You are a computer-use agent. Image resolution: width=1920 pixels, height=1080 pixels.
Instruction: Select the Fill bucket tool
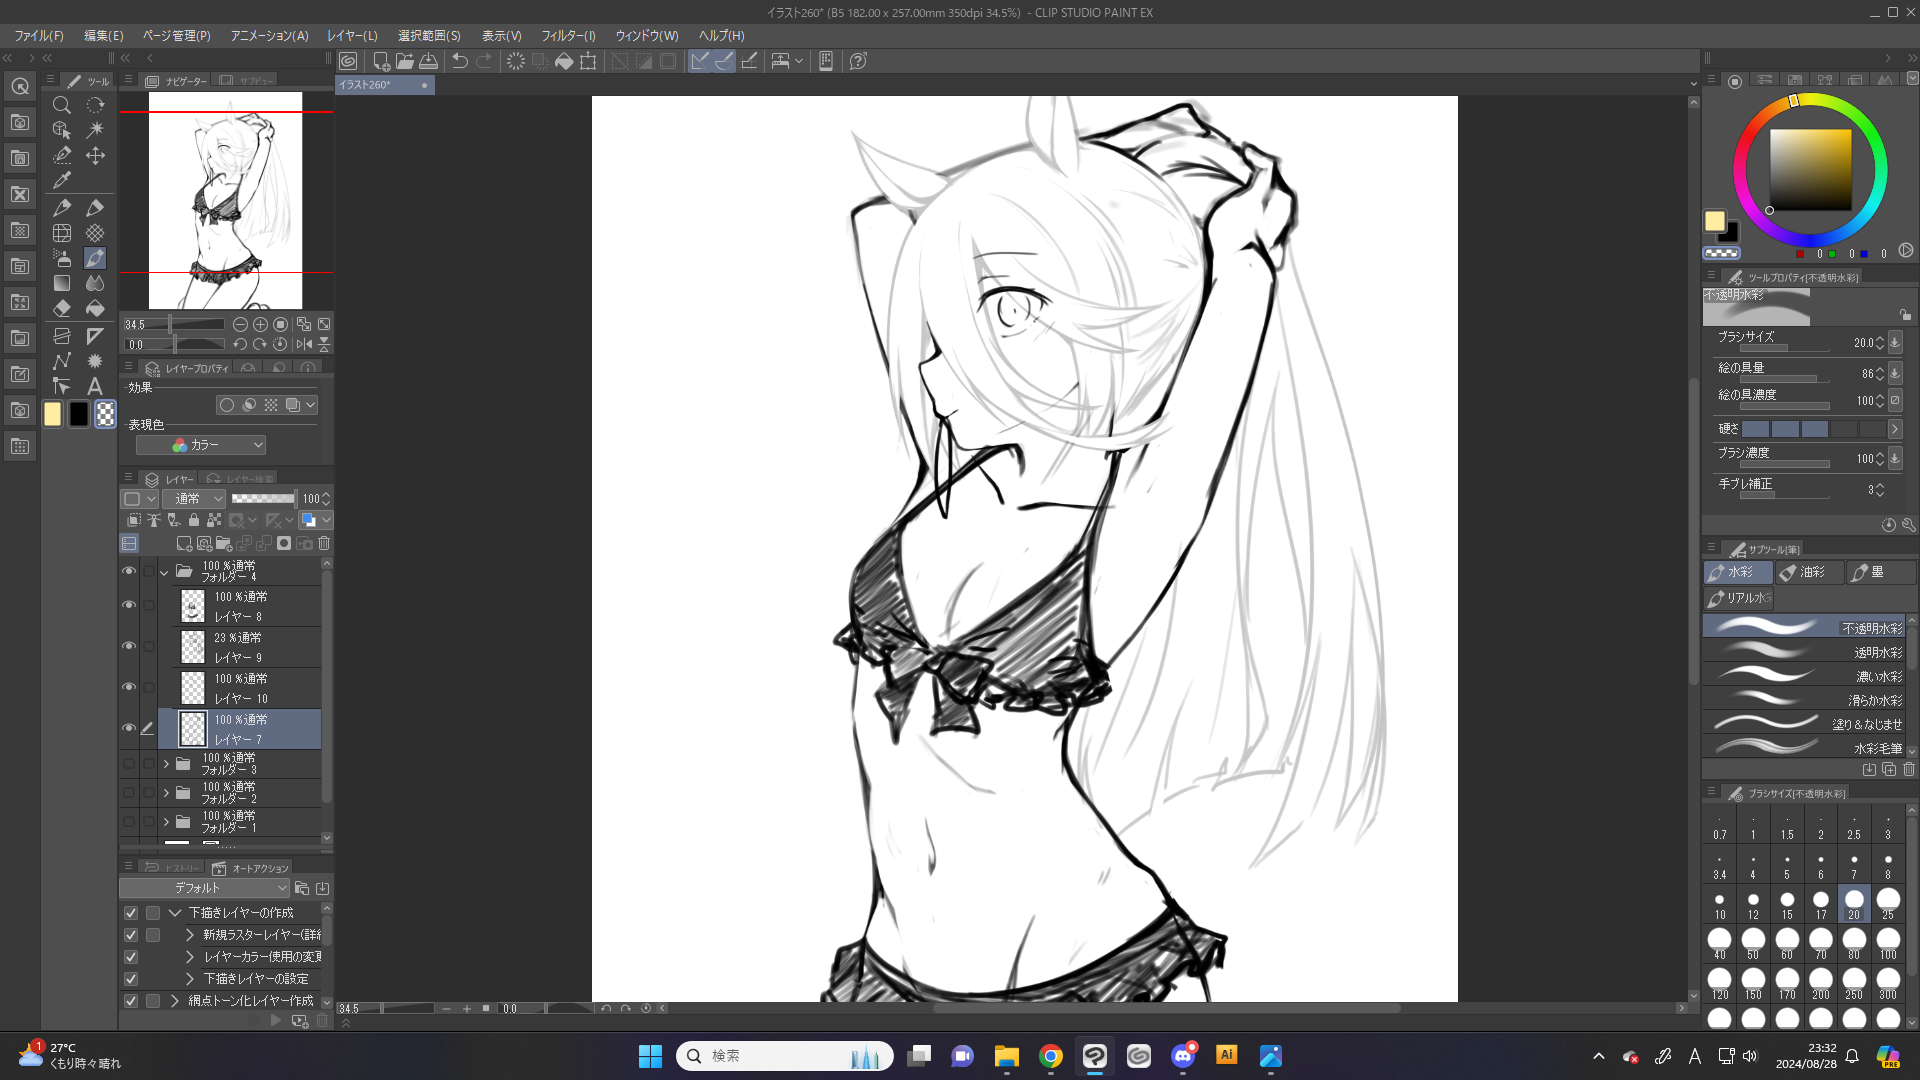95,309
